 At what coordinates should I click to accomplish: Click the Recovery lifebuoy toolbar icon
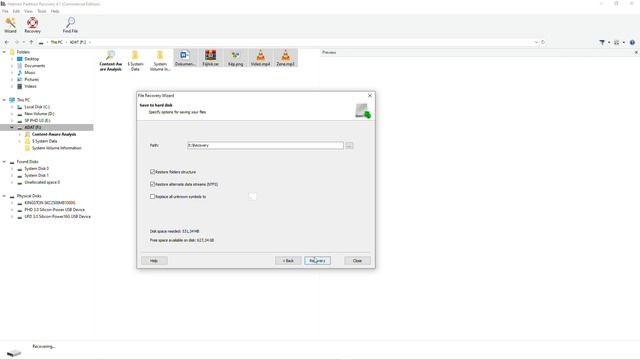pos(32,25)
